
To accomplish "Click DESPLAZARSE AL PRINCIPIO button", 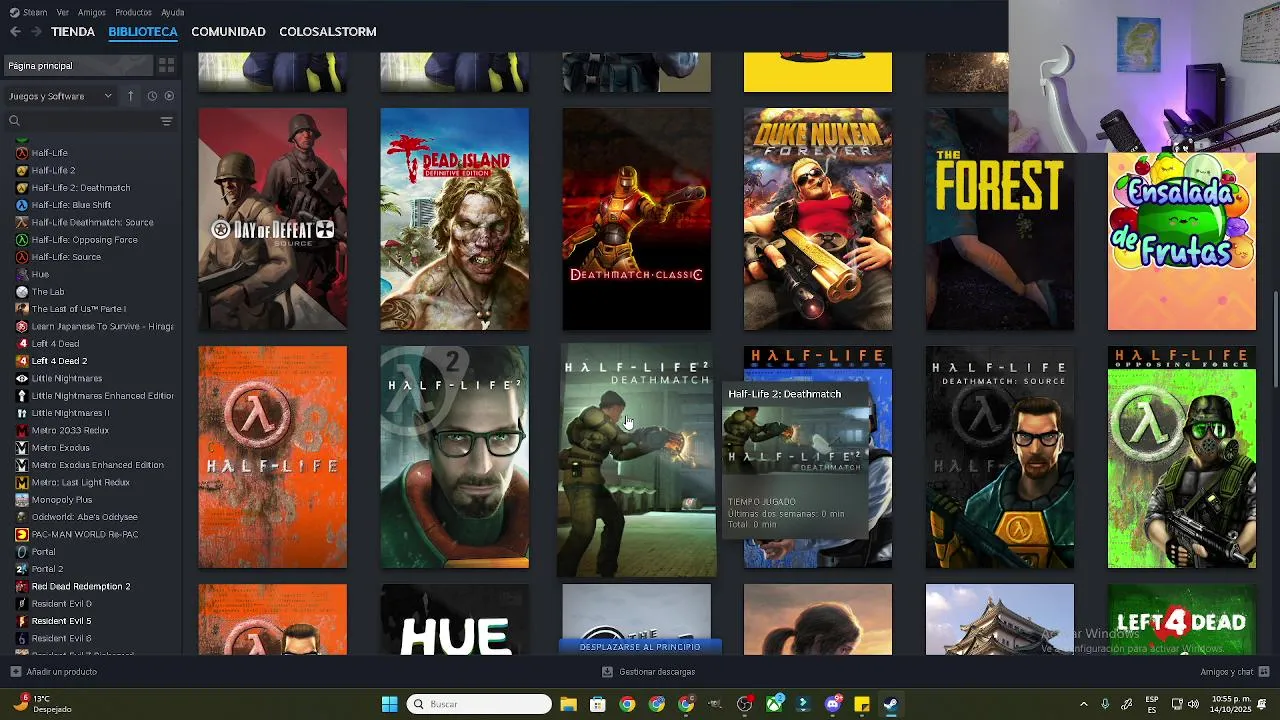I will click(640, 647).
